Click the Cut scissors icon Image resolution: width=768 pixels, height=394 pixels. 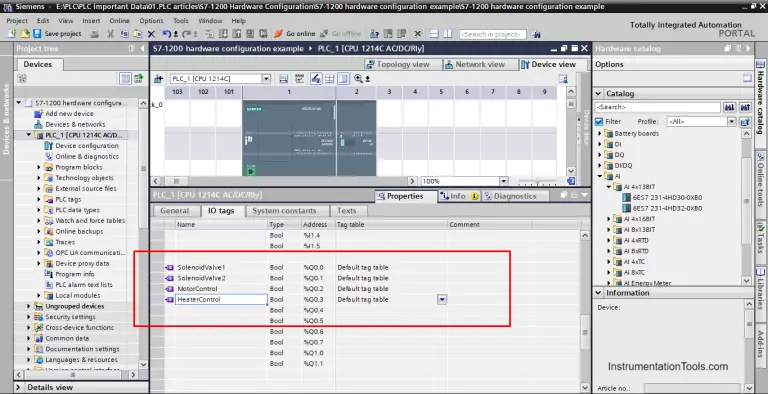coord(111,34)
